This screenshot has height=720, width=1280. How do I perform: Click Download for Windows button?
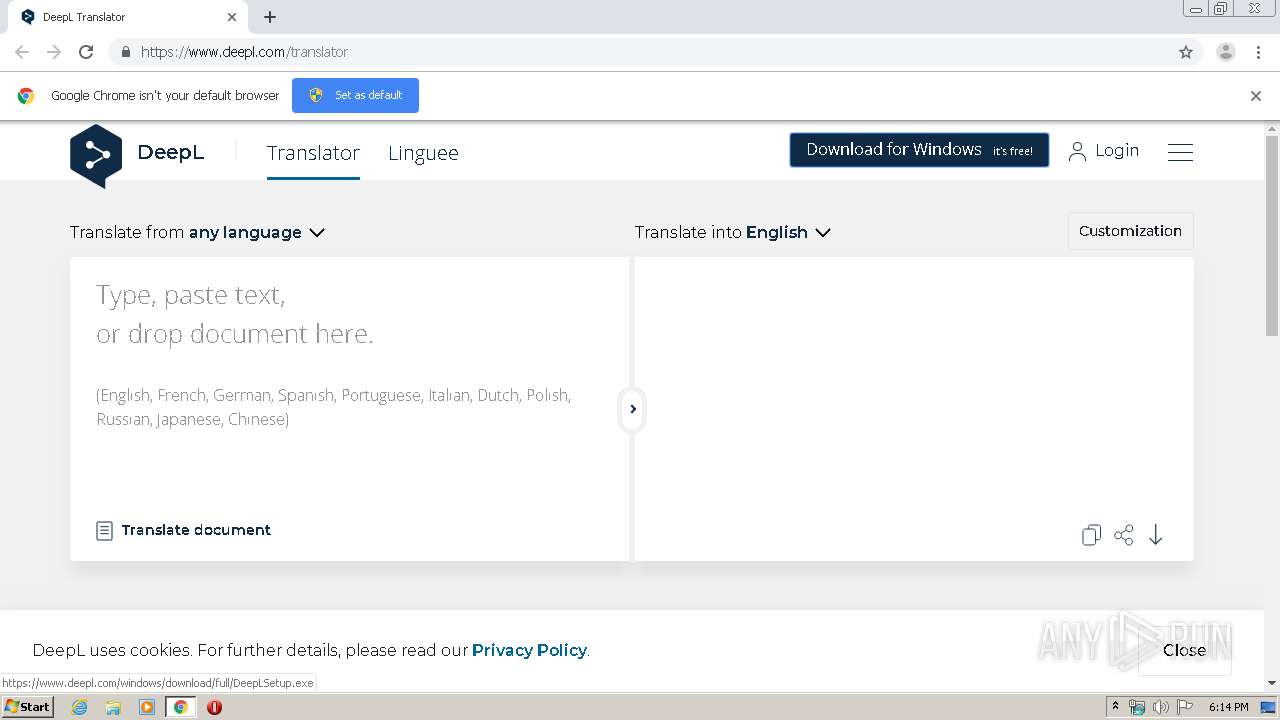click(x=919, y=150)
